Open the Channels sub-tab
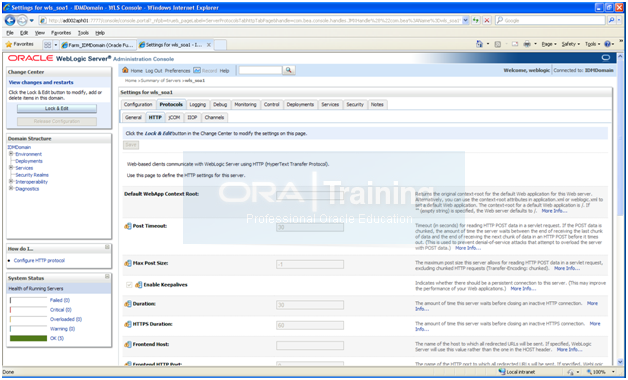628x380 pixels. pos(214,117)
